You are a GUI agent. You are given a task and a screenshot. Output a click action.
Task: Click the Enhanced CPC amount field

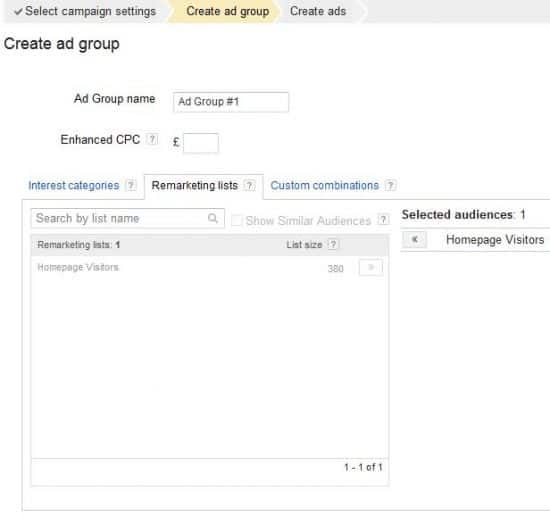tap(201, 143)
